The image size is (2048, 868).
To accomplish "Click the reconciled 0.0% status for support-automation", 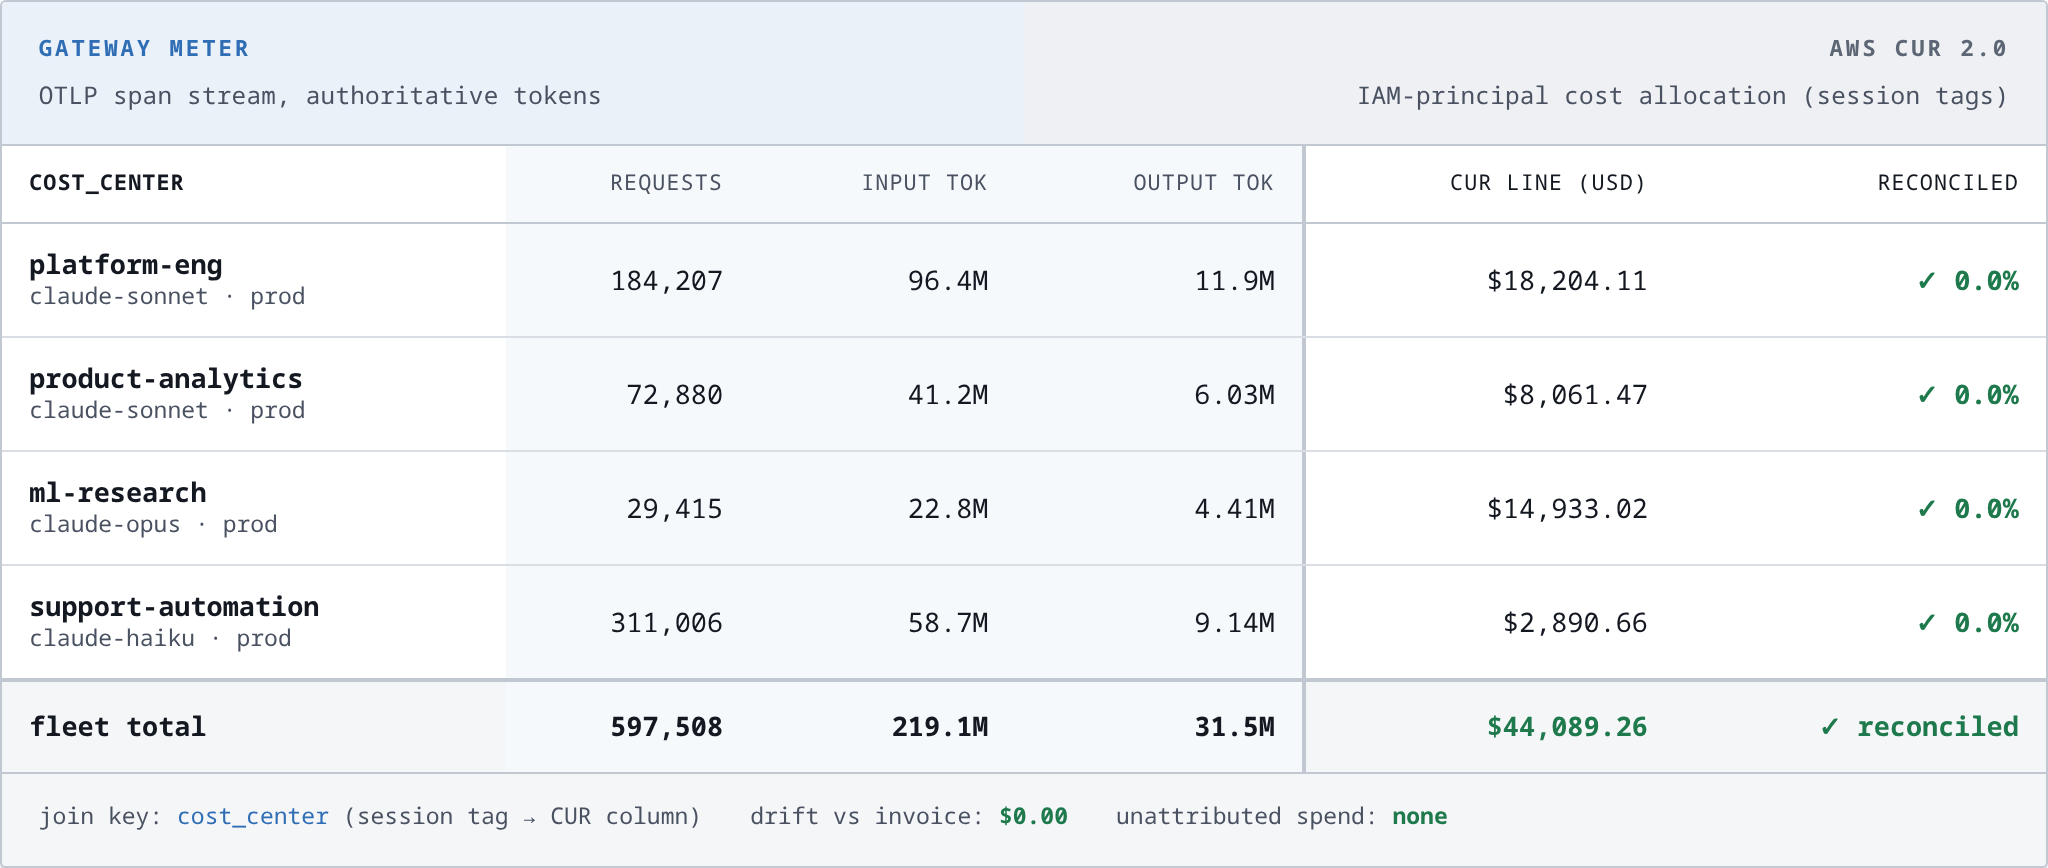I will pyautogui.click(x=1968, y=623).
